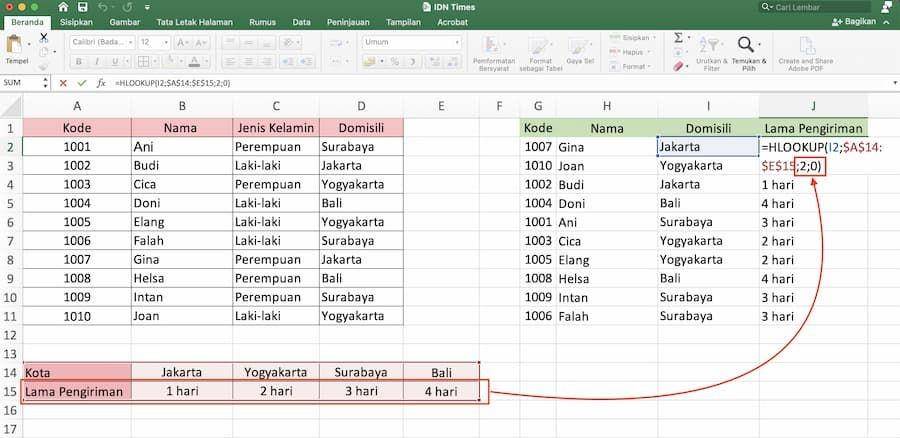Cancel formula with the red X icon
Viewport: 900px width, 438px height.
[x=63, y=83]
